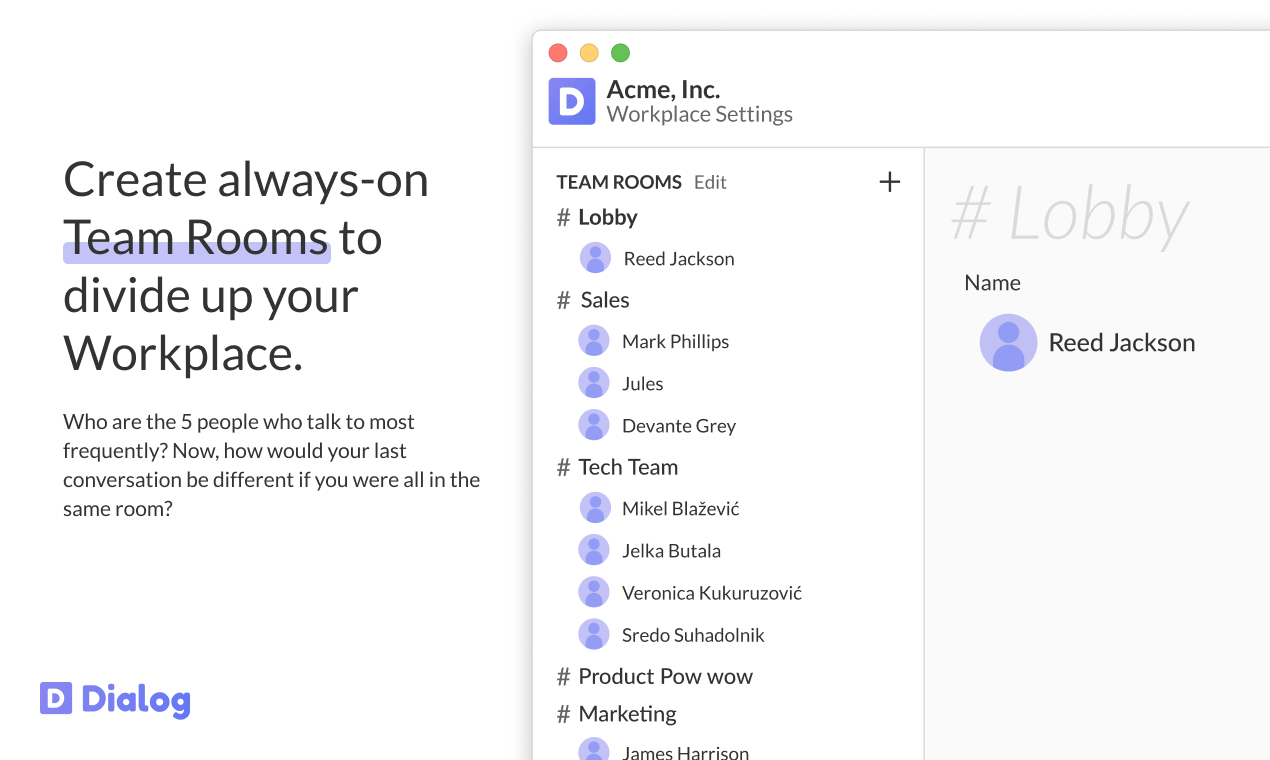Select the # Lobby room
This screenshot has width=1270, height=760.
tap(597, 217)
